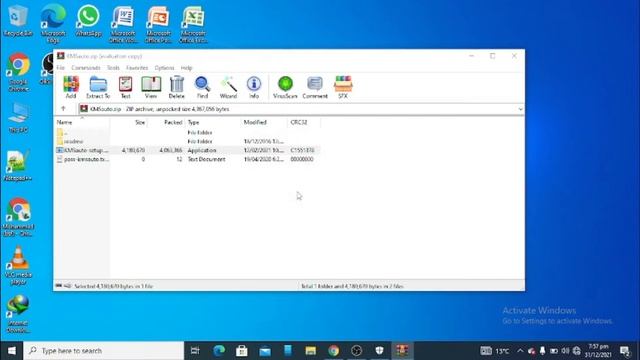Select the folder row dated 2016
This screenshot has width=640, height=360.
pyautogui.click(x=187, y=141)
